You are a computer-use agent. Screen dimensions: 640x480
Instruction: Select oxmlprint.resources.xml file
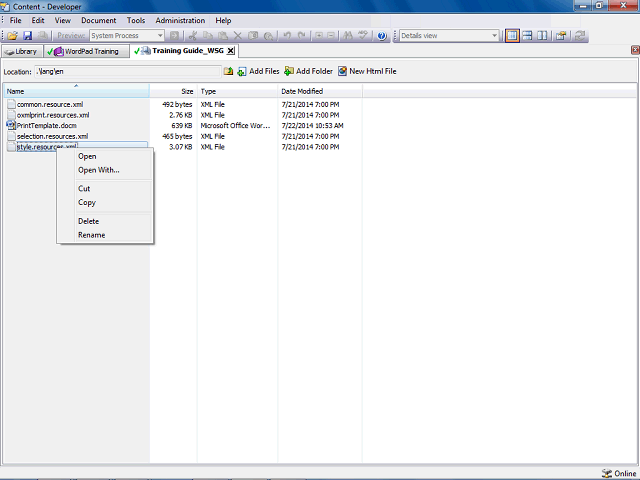(x=53, y=115)
